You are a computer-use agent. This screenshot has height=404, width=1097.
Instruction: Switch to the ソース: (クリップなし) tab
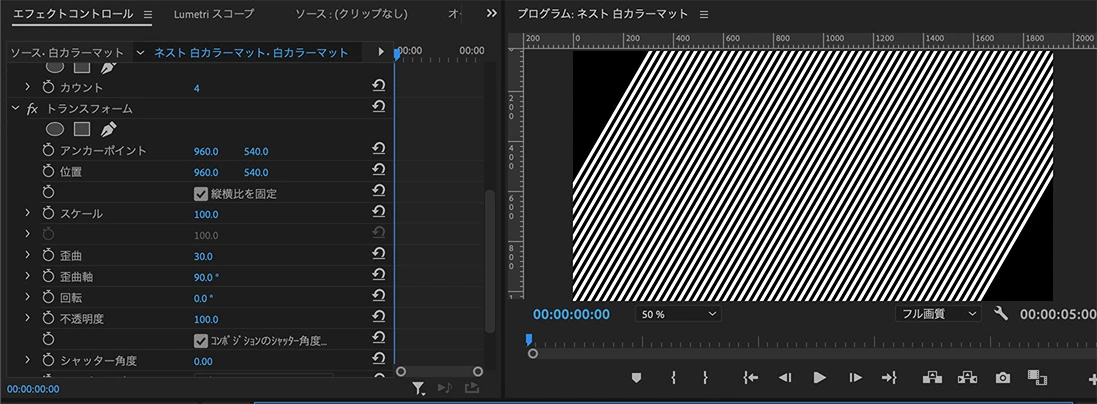pyautogui.click(x=351, y=14)
